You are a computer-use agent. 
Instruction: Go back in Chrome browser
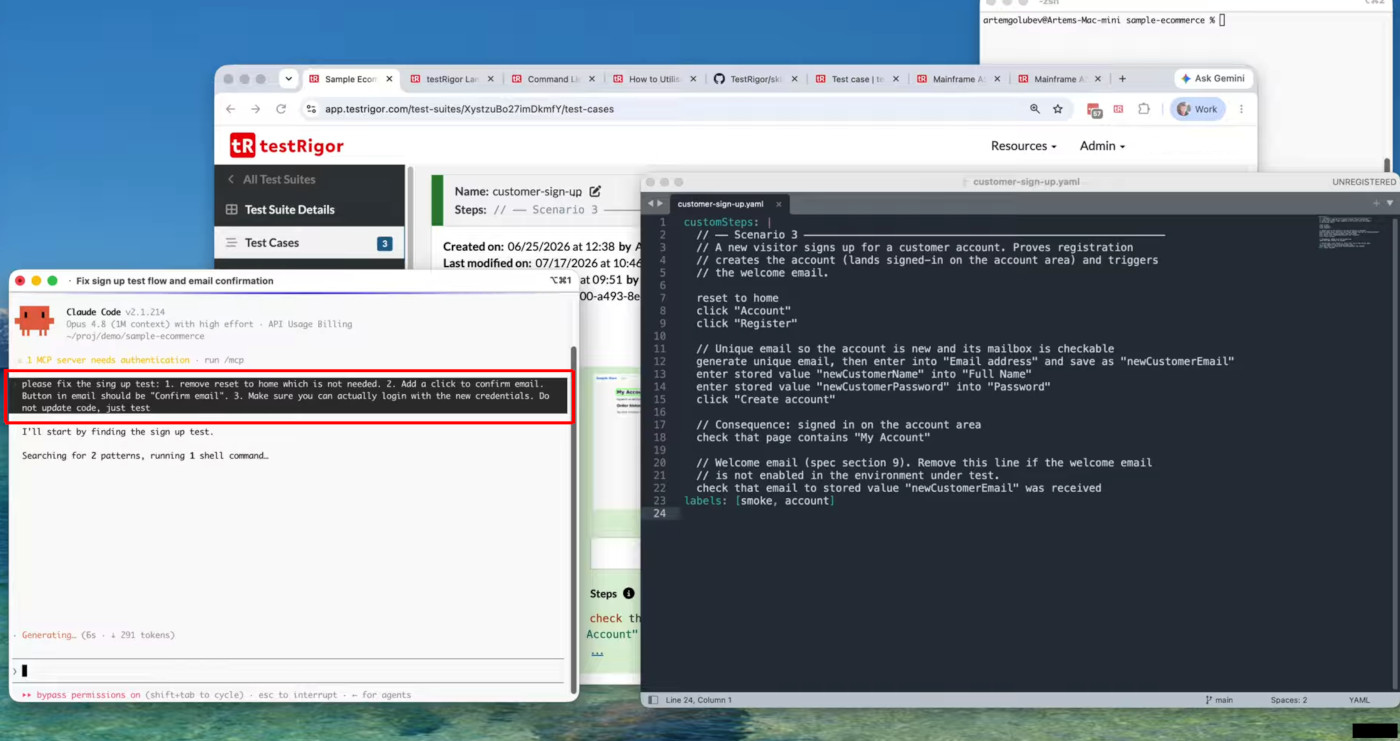[x=231, y=109]
